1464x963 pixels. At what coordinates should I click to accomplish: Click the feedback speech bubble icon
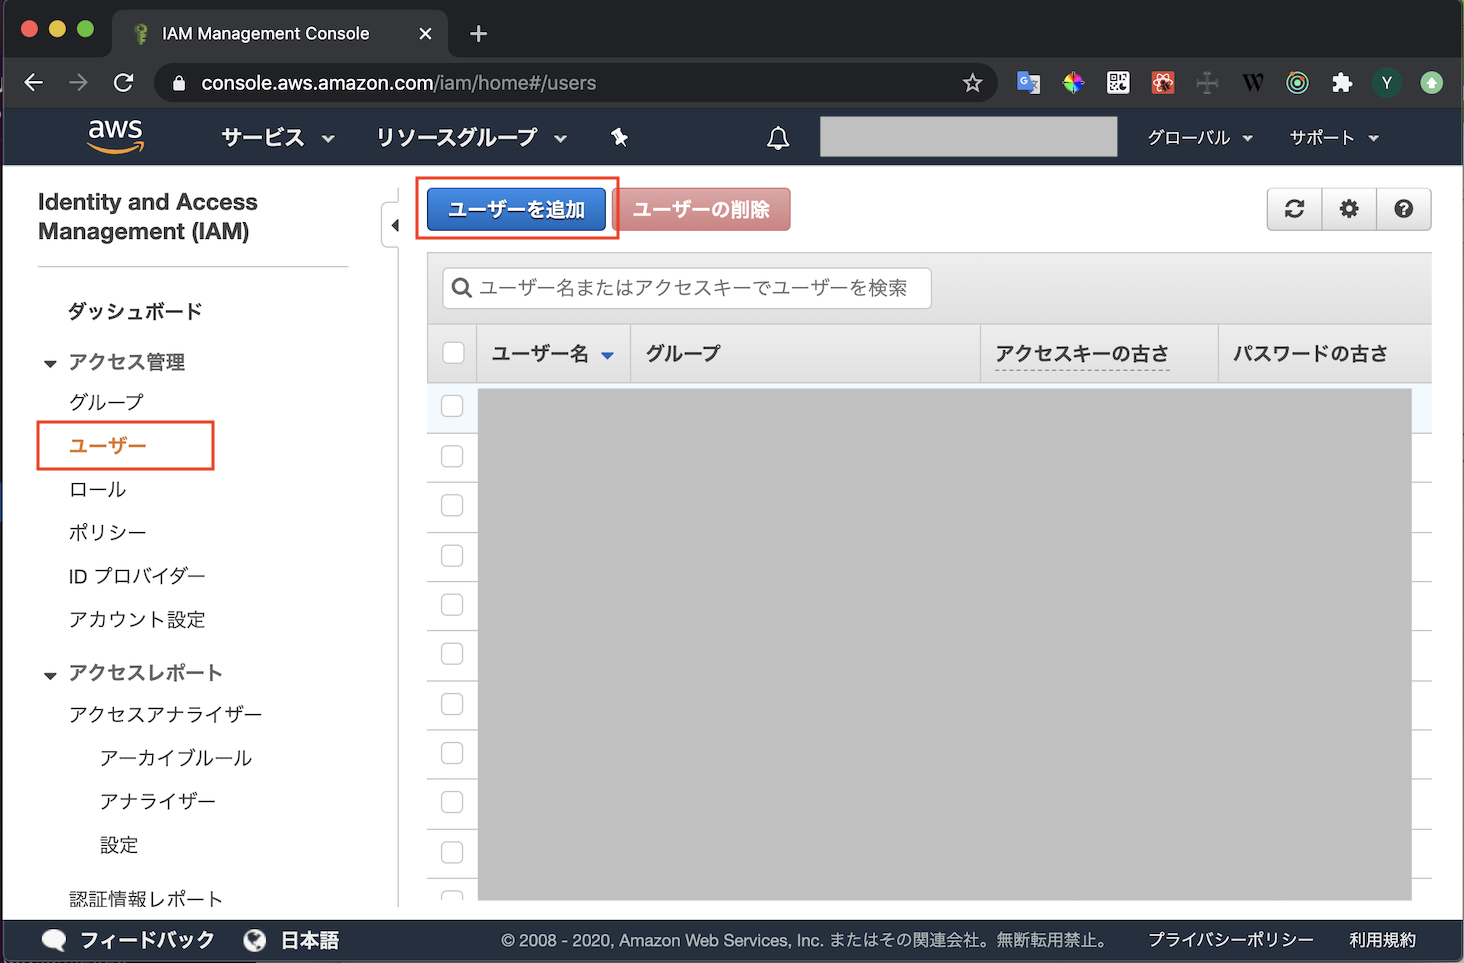(x=54, y=940)
